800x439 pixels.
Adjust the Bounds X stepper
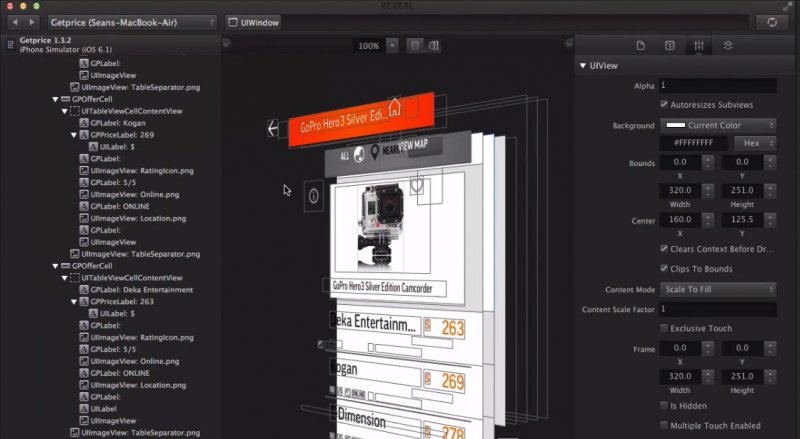tap(708, 162)
